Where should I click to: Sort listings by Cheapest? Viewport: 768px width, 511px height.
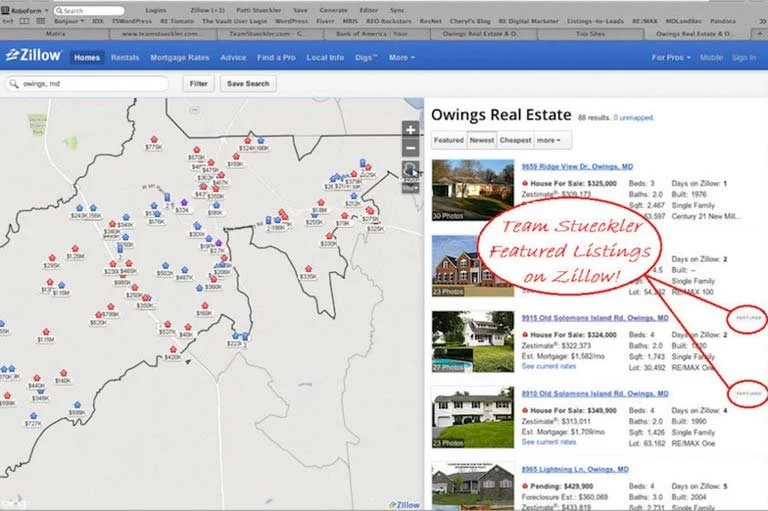[x=515, y=140]
